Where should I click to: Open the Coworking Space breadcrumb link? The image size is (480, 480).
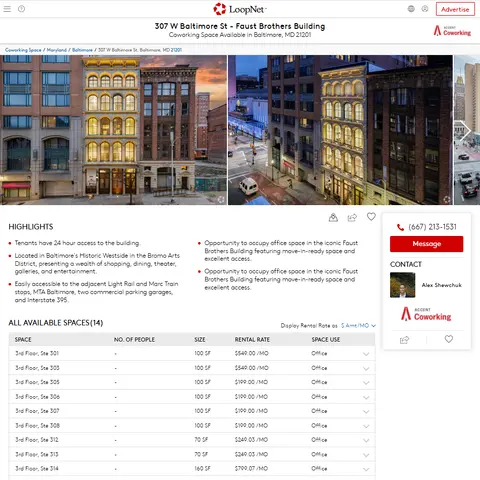click(23, 50)
